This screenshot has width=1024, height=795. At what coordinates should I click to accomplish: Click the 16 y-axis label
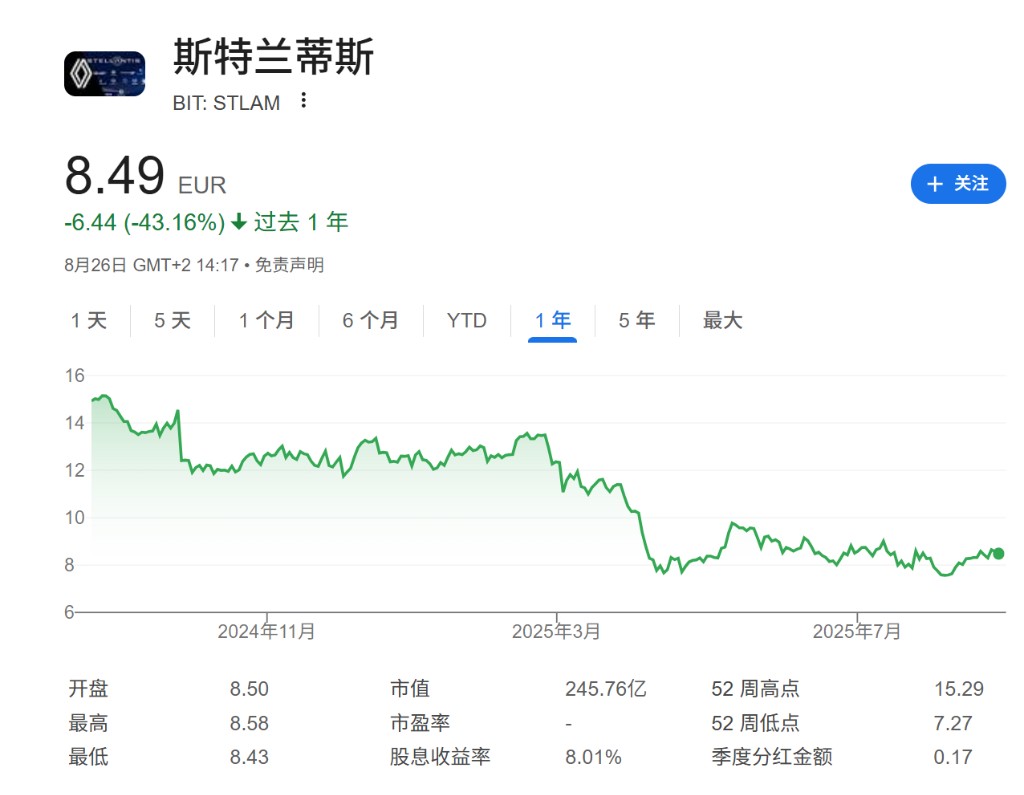tap(74, 376)
